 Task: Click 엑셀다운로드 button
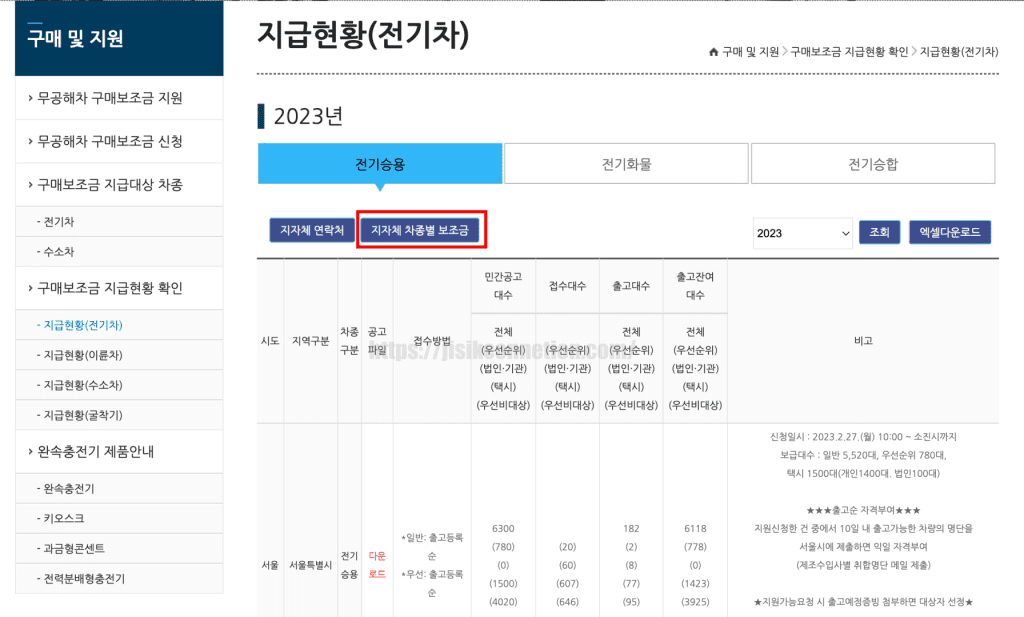click(950, 232)
